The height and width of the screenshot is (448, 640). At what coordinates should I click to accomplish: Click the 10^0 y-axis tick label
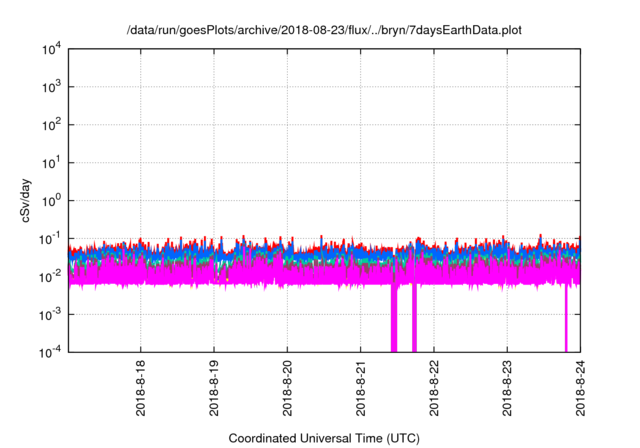pos(51,201)
